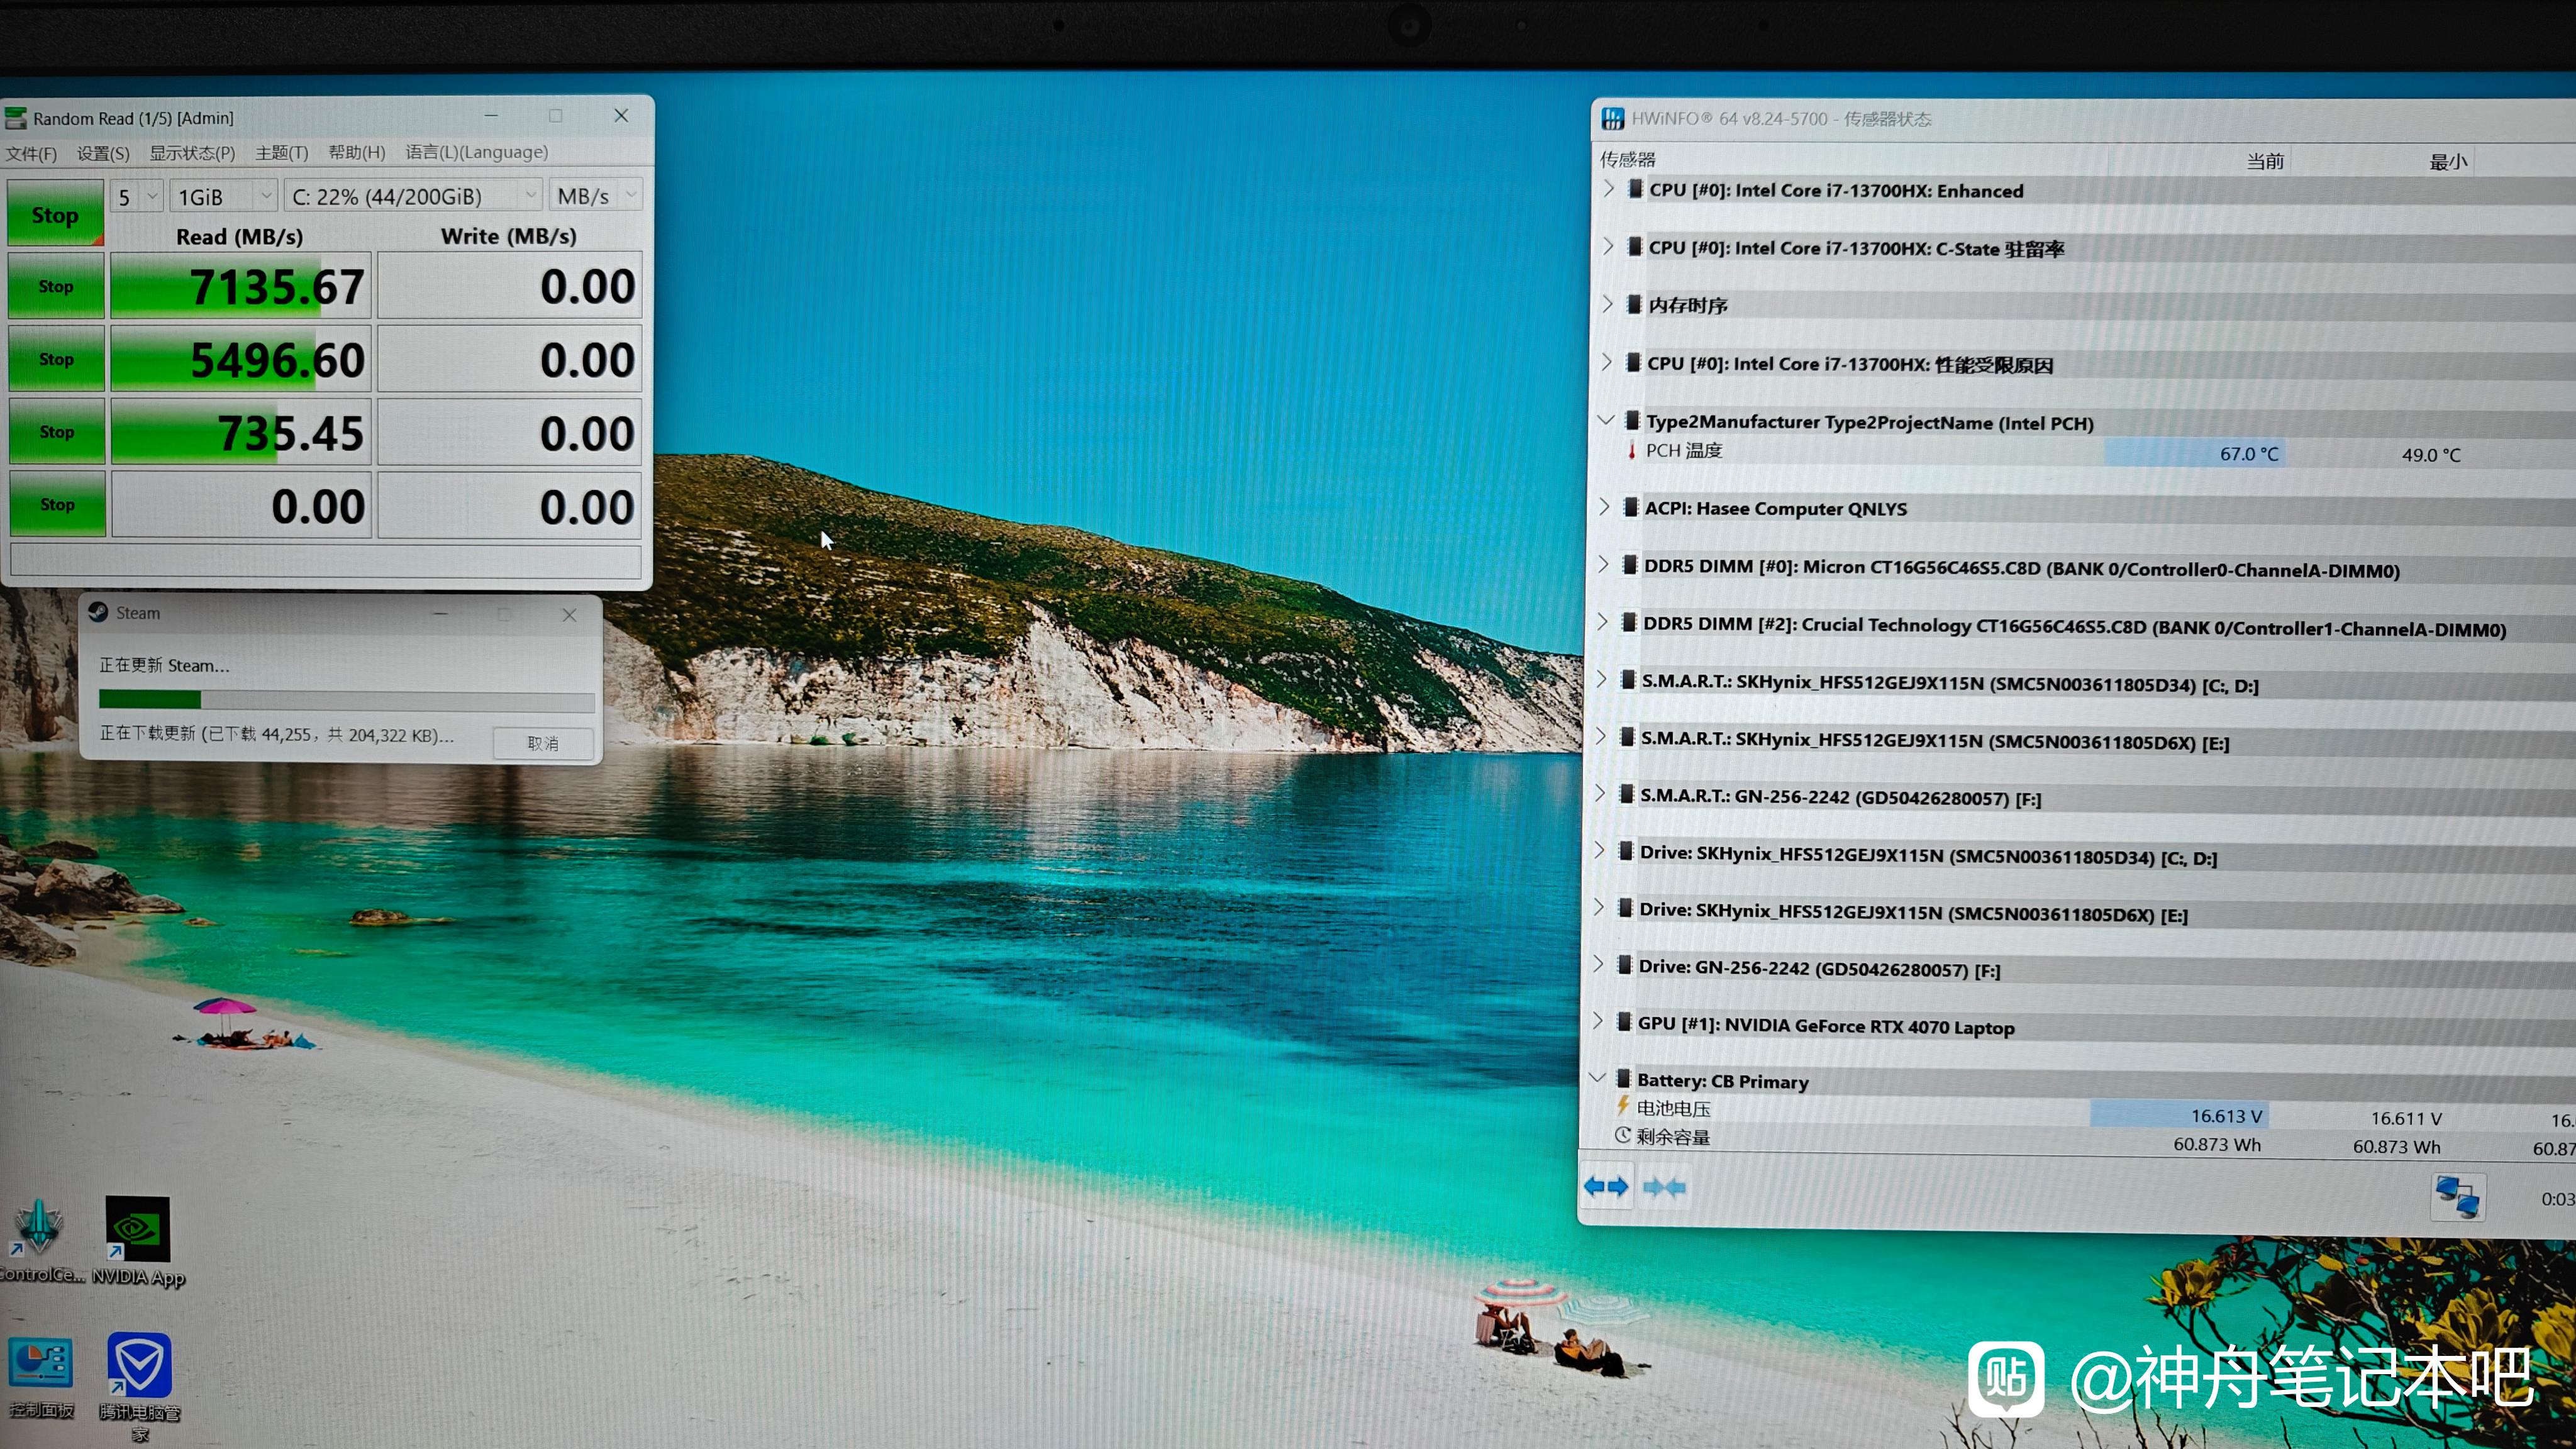Image resolution: width=2576 pixels, height=1449 pixels.
Task: Click the Steam logo in the dialog title bar
Action: coord(98,612)
